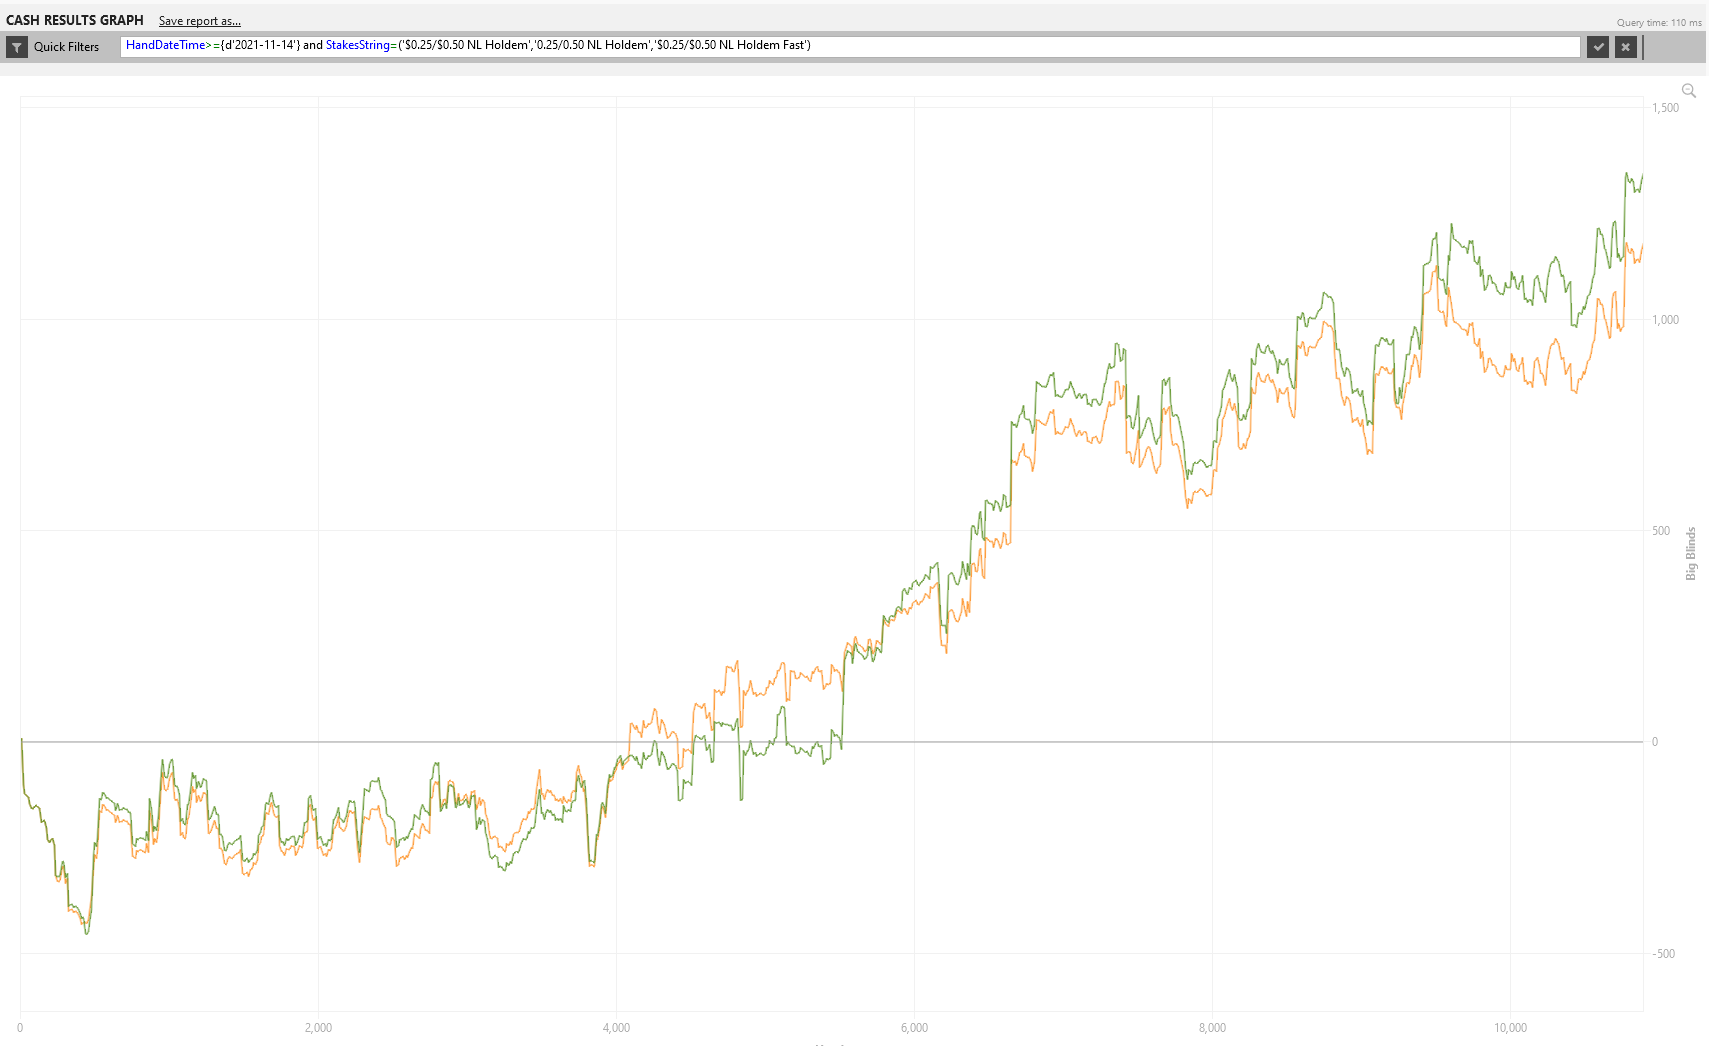The image size is (1709, 1046).
Task: Click the 1,500 value on the vertical axis
Action: [1666, 108]
